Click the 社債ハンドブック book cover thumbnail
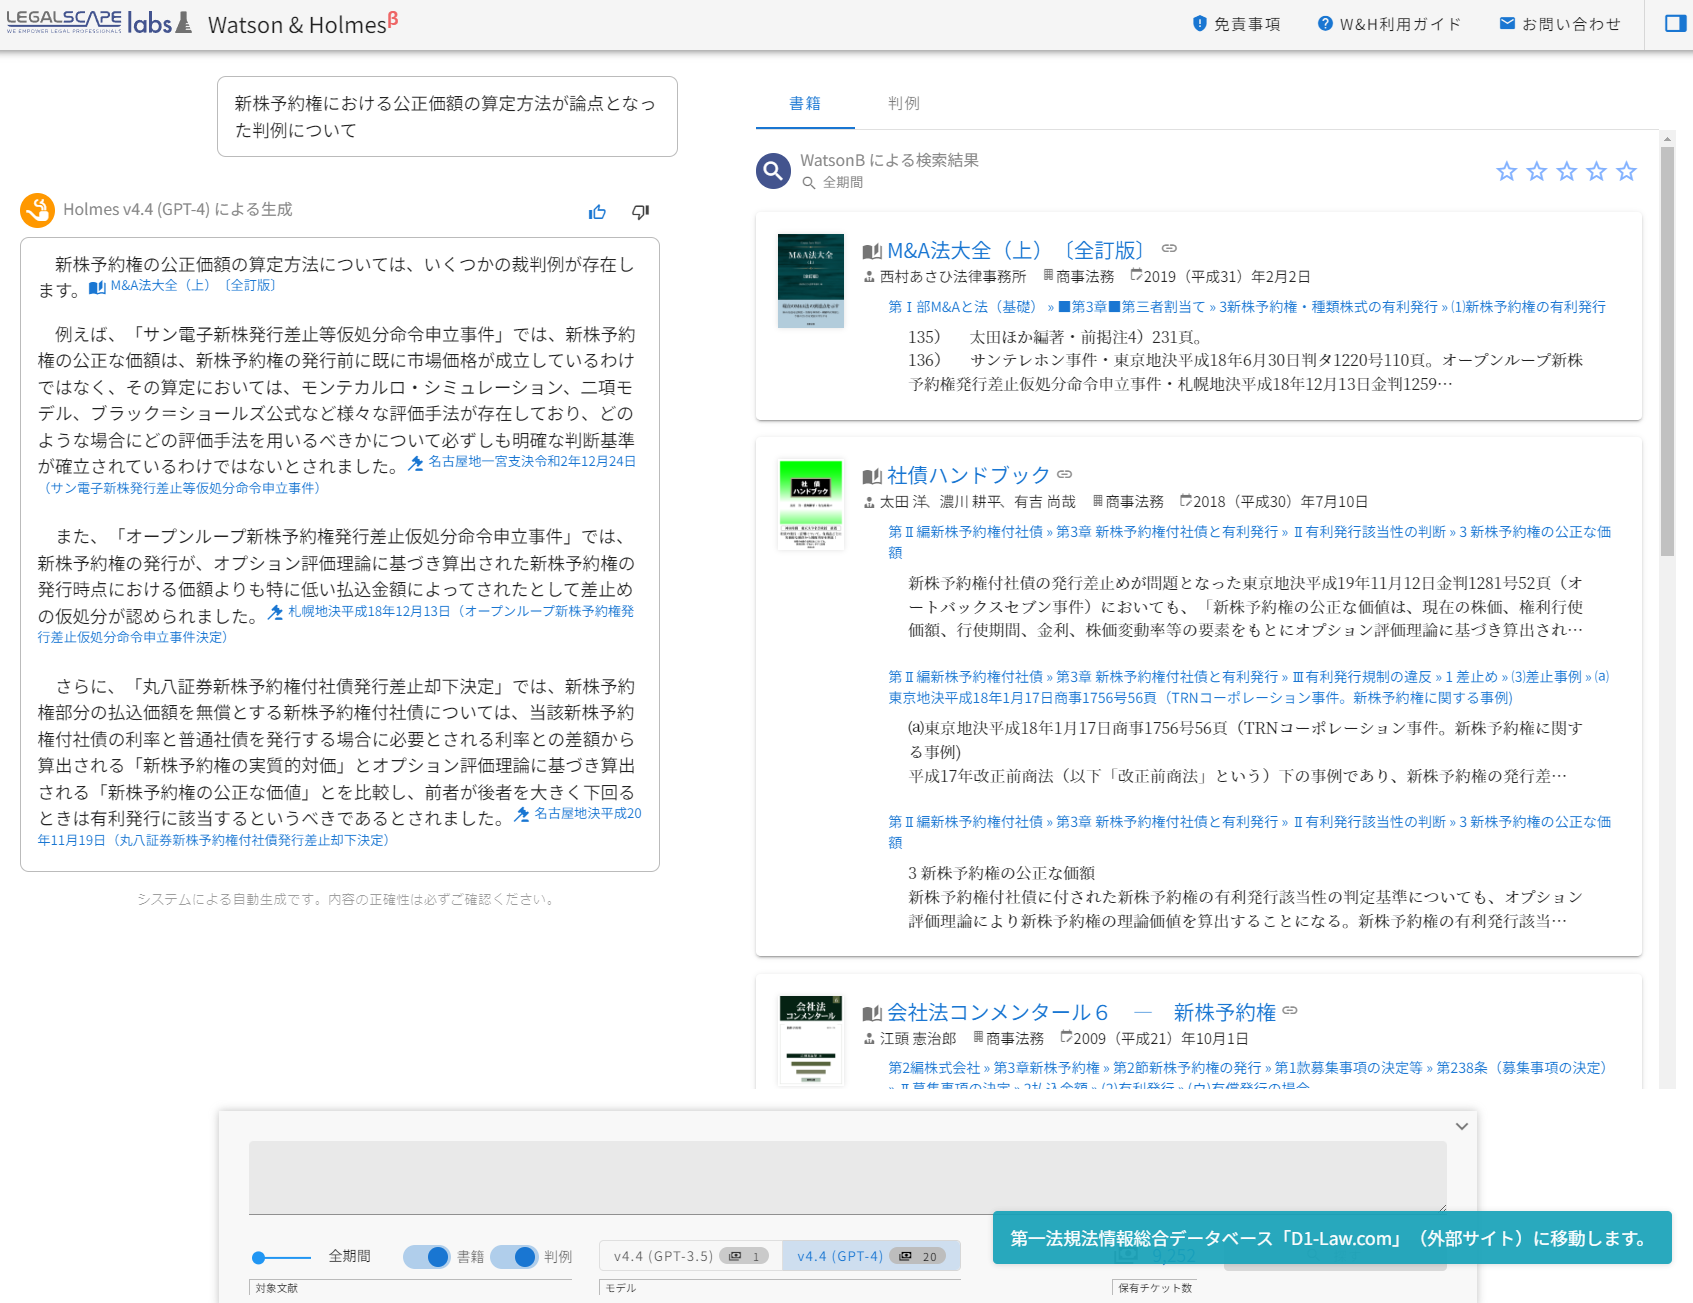The image size is (1693, 1303). [810, 506]
